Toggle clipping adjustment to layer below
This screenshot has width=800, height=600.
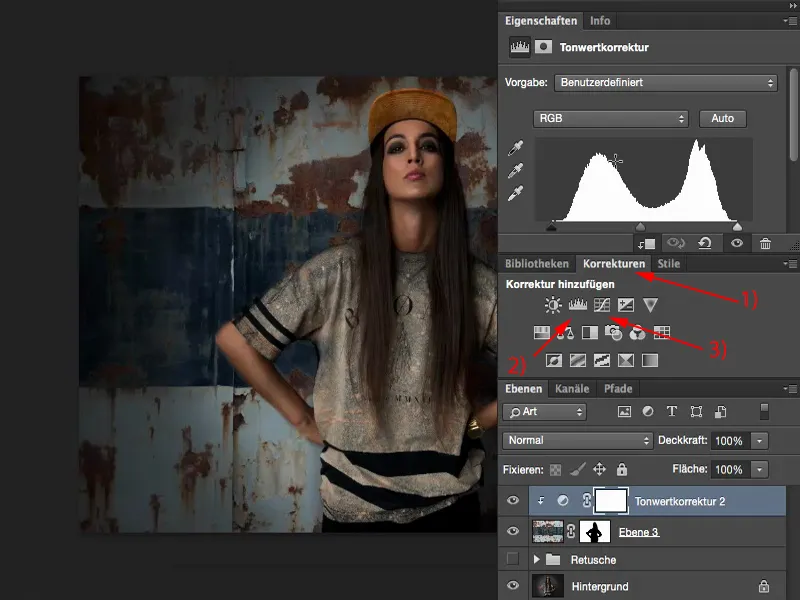click(x=646, y=244)
